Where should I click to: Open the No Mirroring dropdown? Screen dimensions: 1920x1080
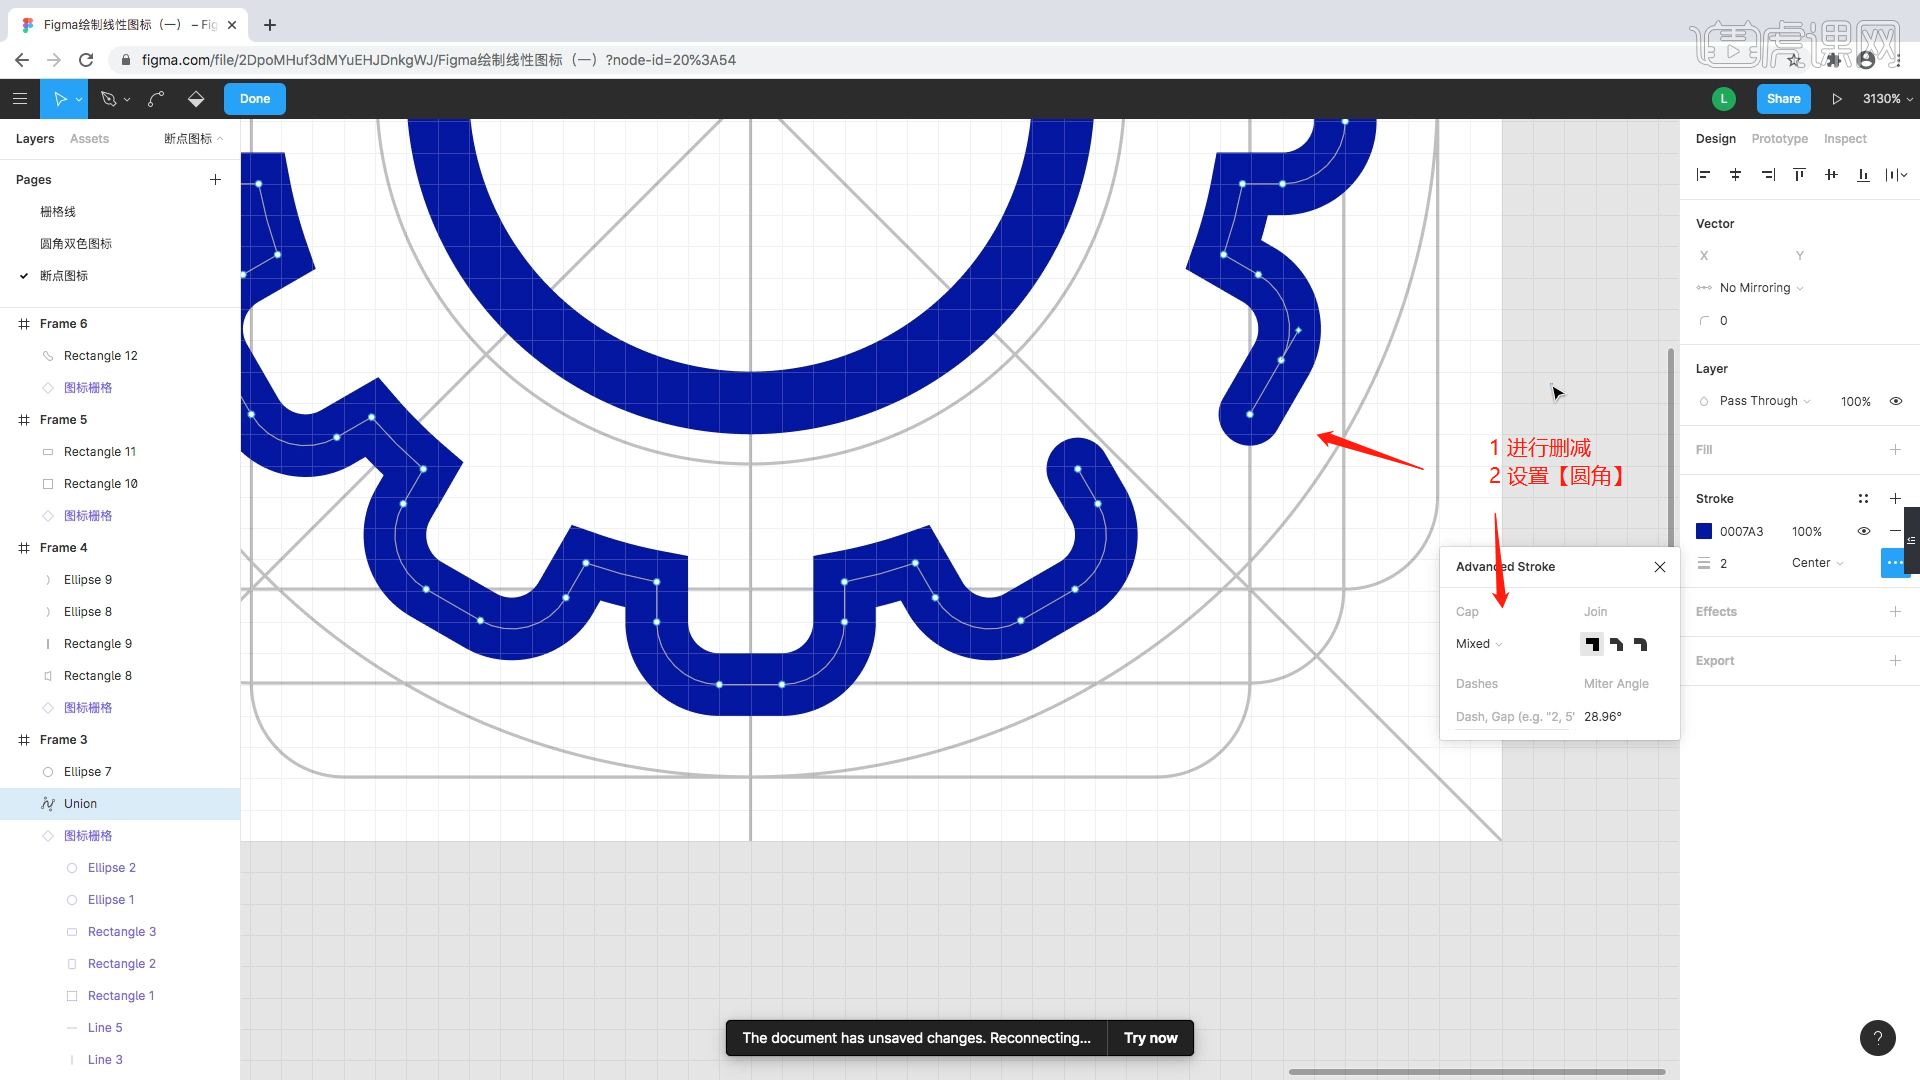(x=1761, y=288)
